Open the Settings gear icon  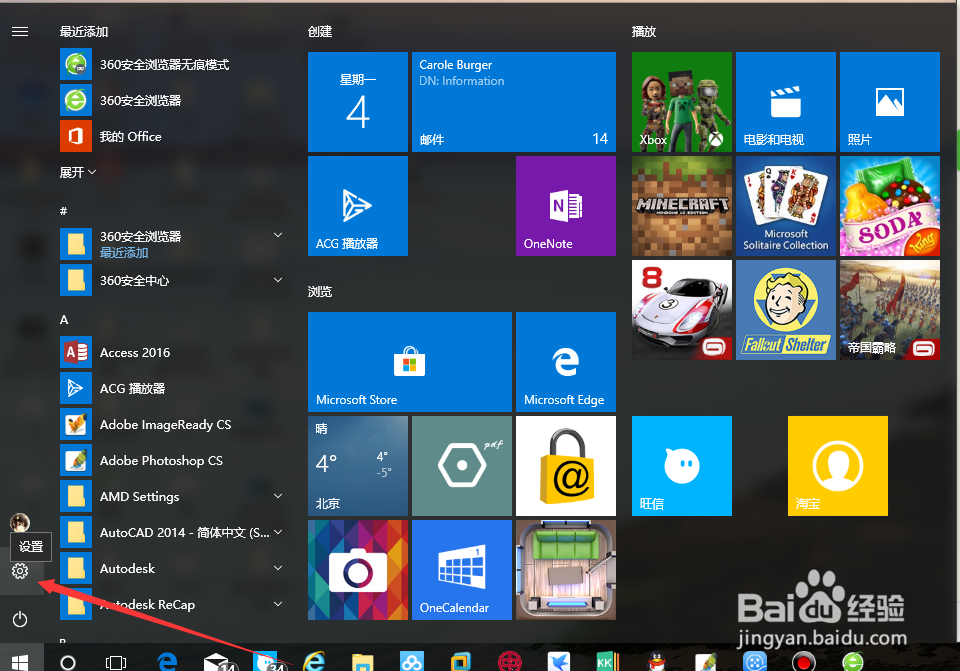[x=20, y=571]
